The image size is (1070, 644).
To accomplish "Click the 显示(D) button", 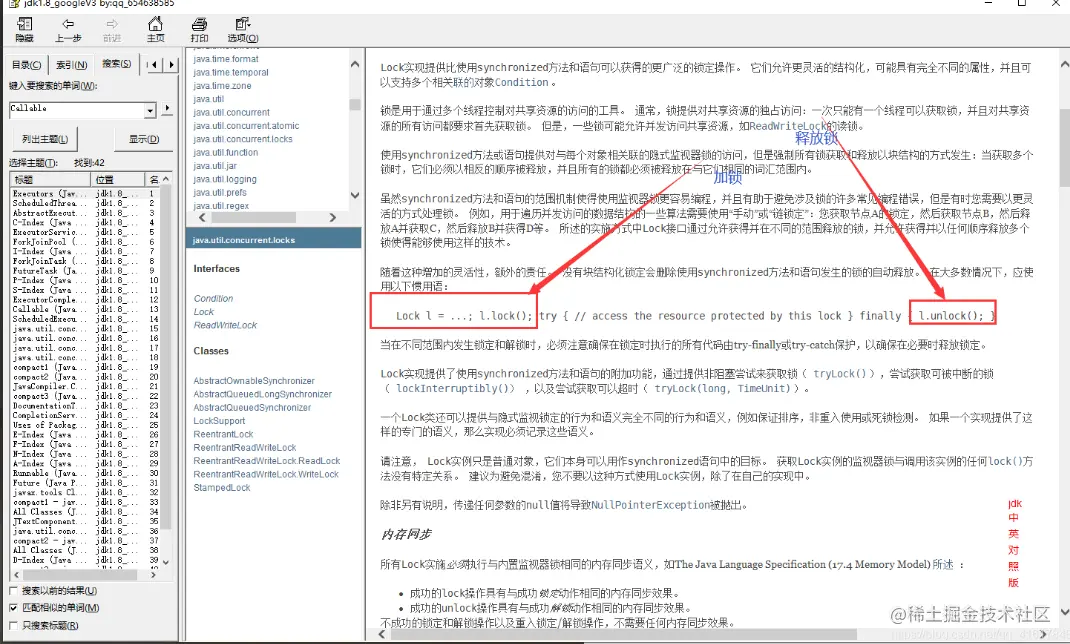I will point(144,139).
